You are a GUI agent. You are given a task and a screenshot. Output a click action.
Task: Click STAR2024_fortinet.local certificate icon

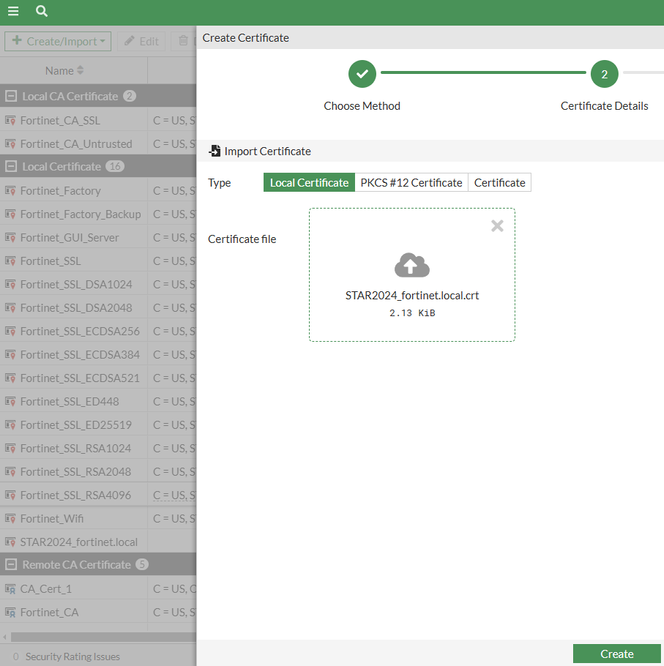click(10, 542)
